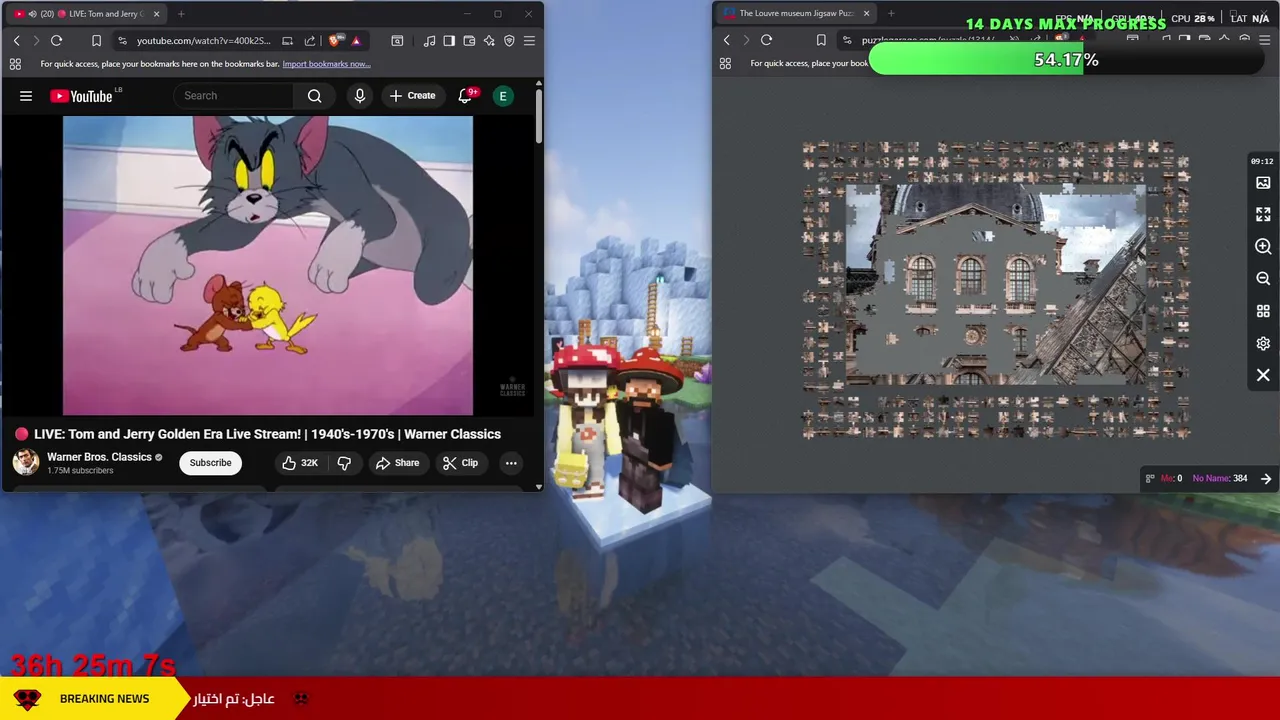1280x720 pixels.
Task: Close the LIVE: Tom and Jerry tab
Action: [156, 14]
